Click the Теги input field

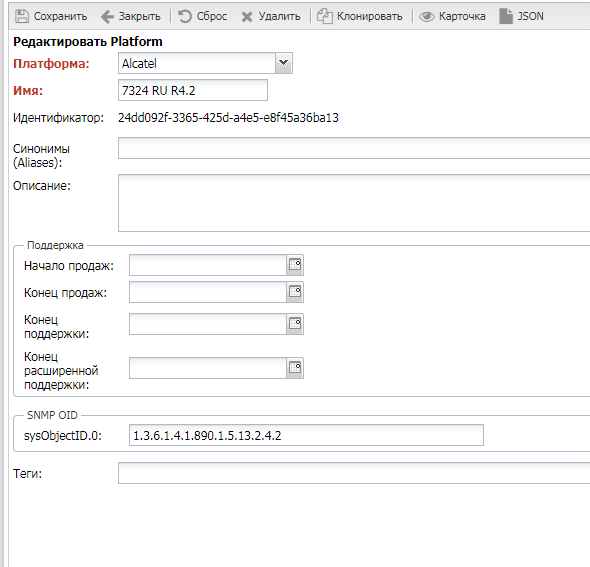pos(354,473)
